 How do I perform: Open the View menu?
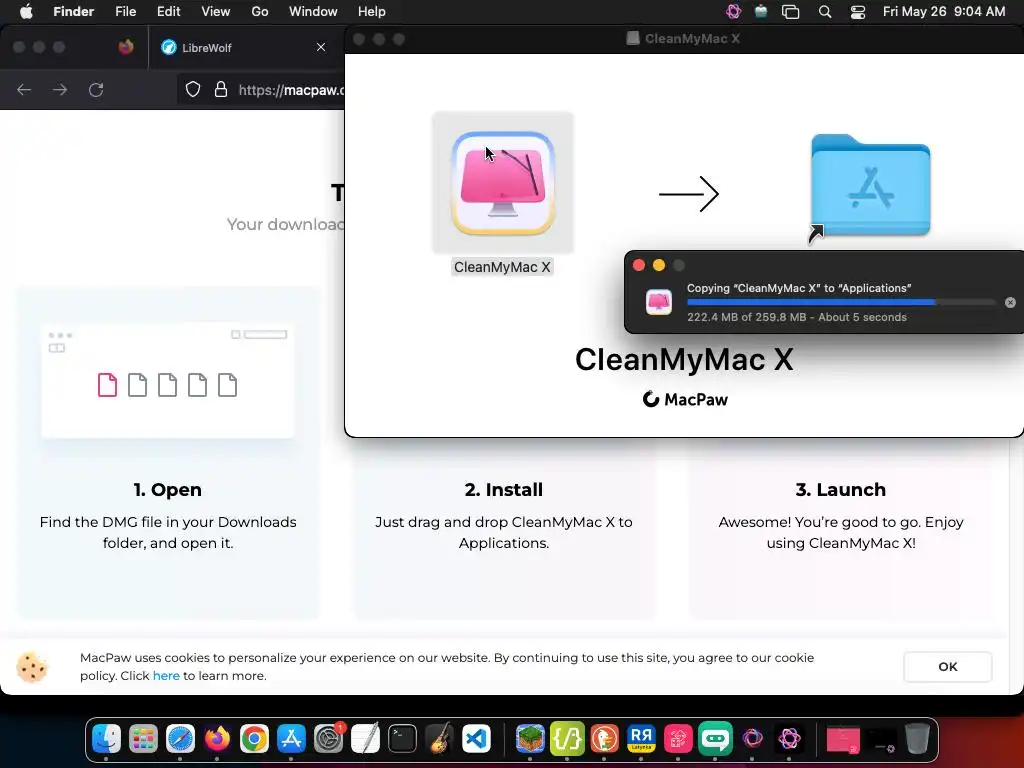[216, 11]
